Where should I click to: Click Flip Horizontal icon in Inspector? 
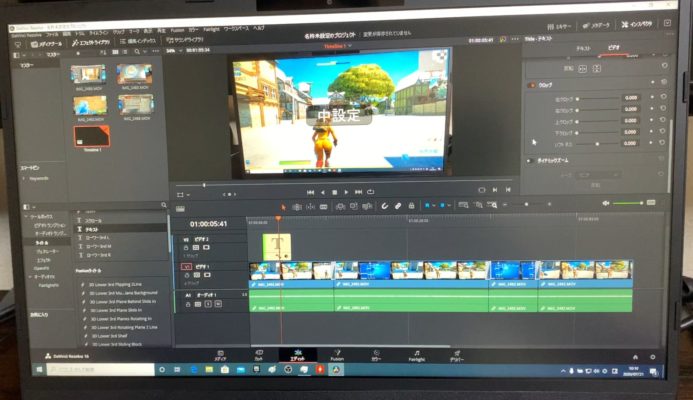(583, 69)
